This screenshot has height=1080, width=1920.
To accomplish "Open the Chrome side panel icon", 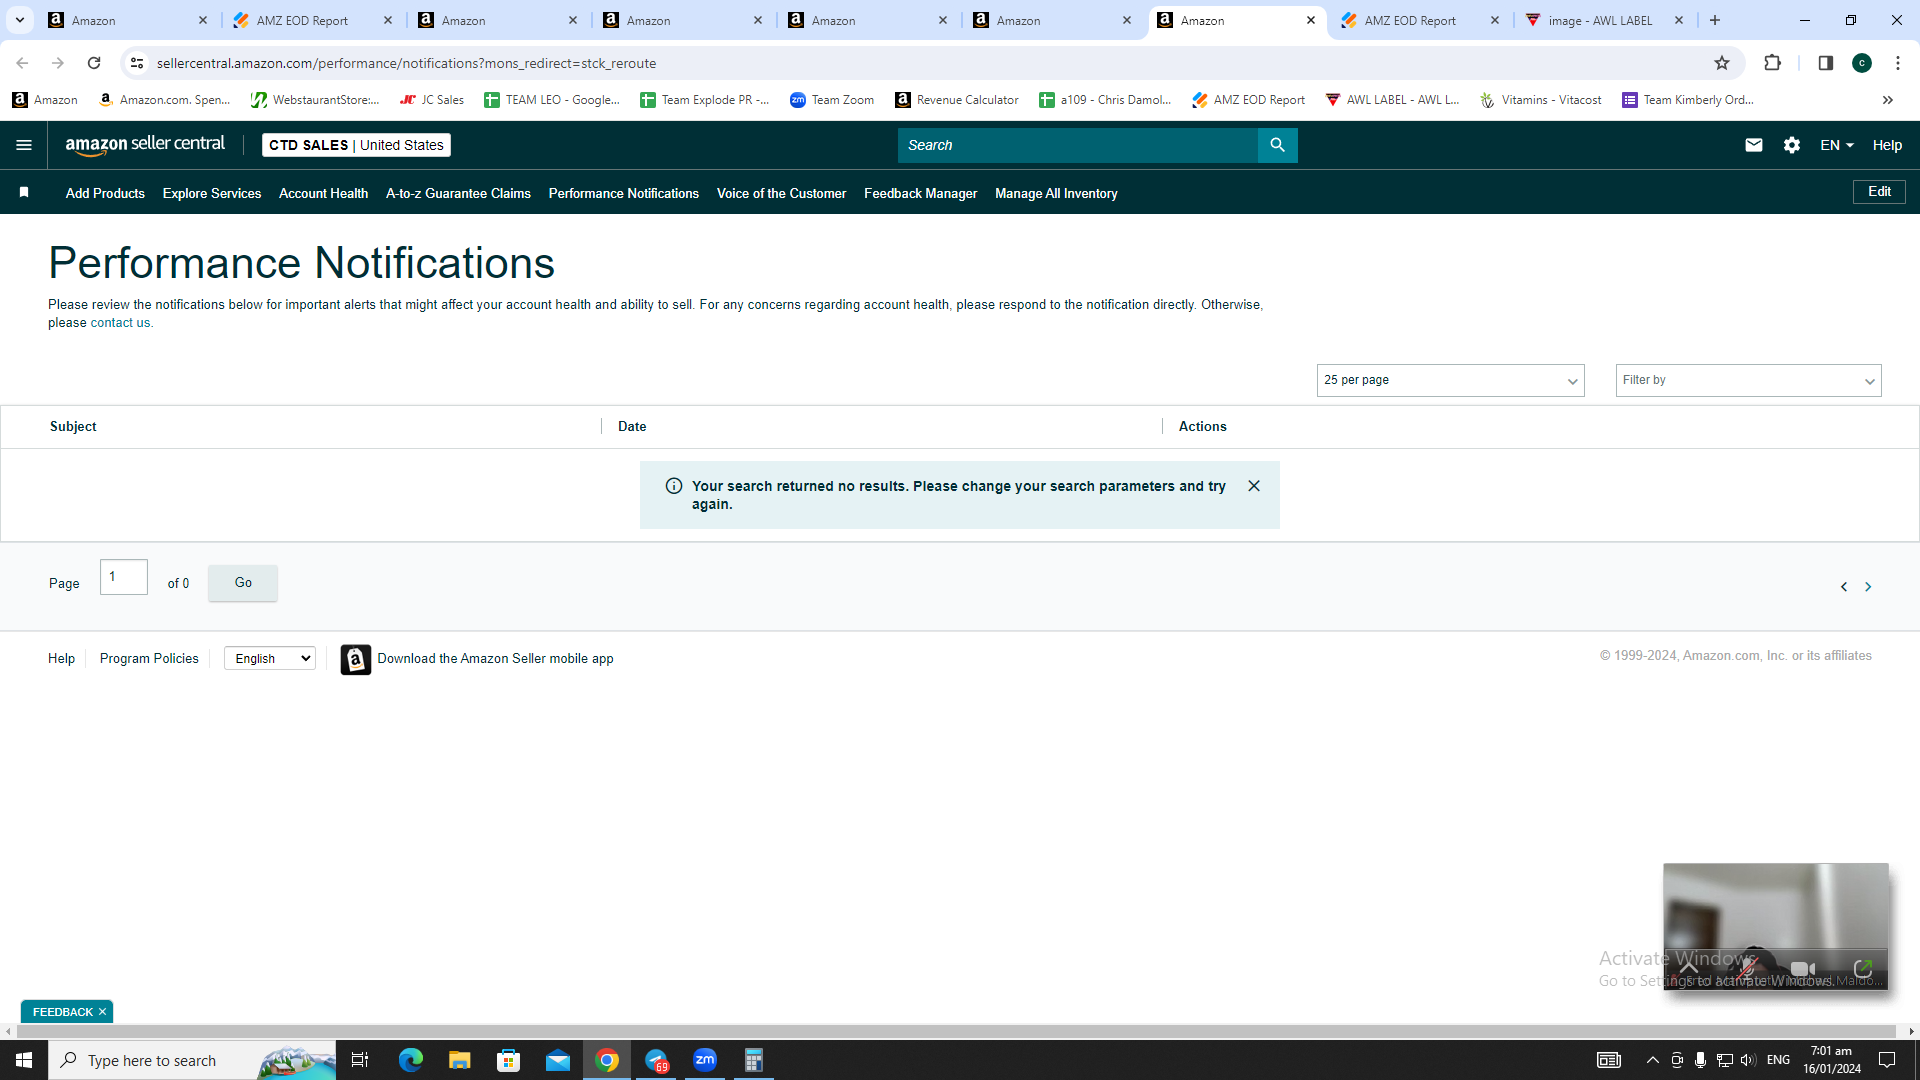I will (x=1825, y=63).
